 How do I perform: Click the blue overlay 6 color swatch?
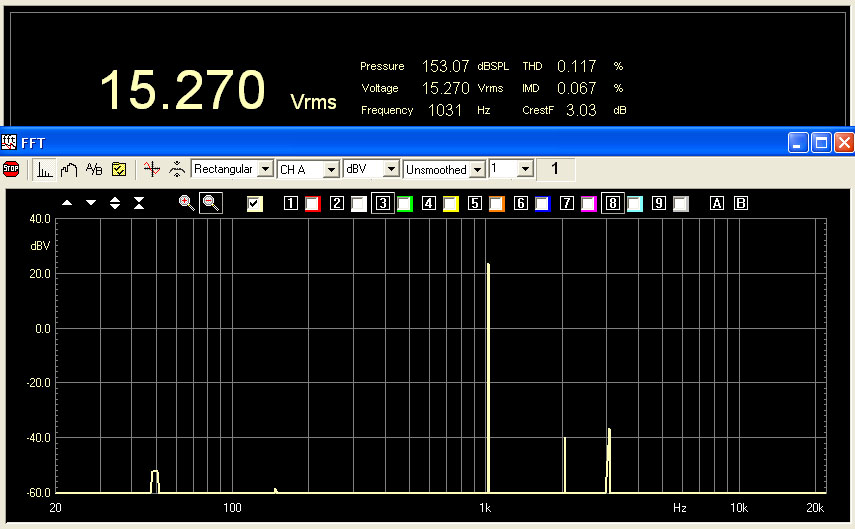click(x=542, y=204)
